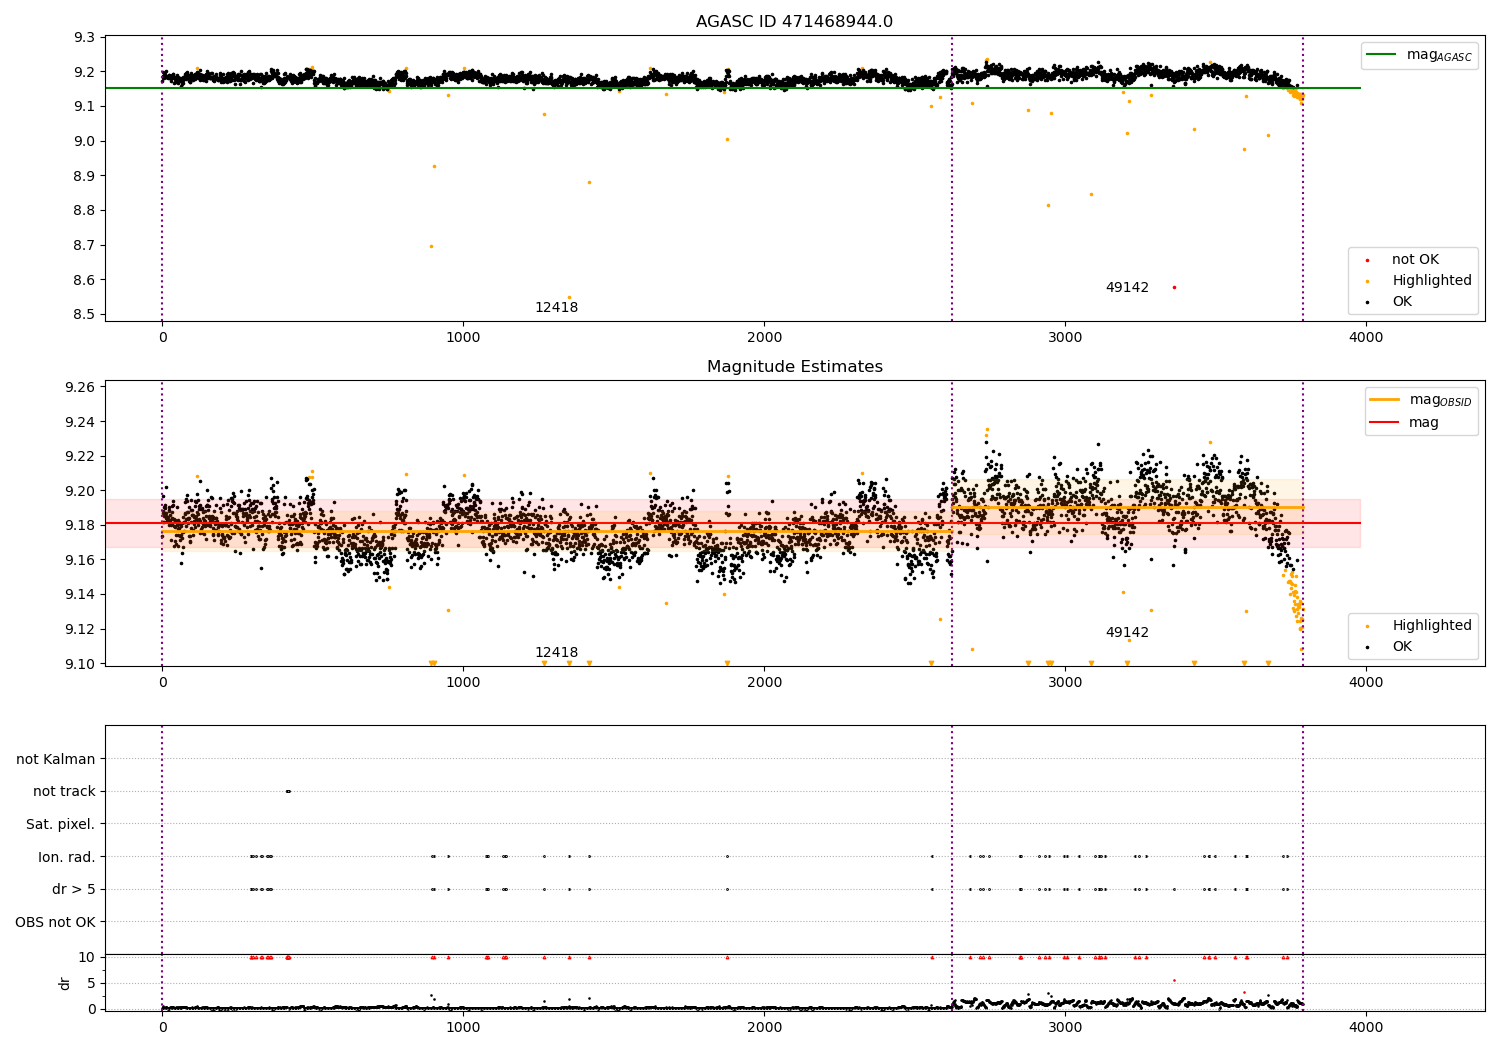Click the '1000' x-tick under the bottom plot
The height and width of the screenshot is (1050, 1500).
(463, 1028)
